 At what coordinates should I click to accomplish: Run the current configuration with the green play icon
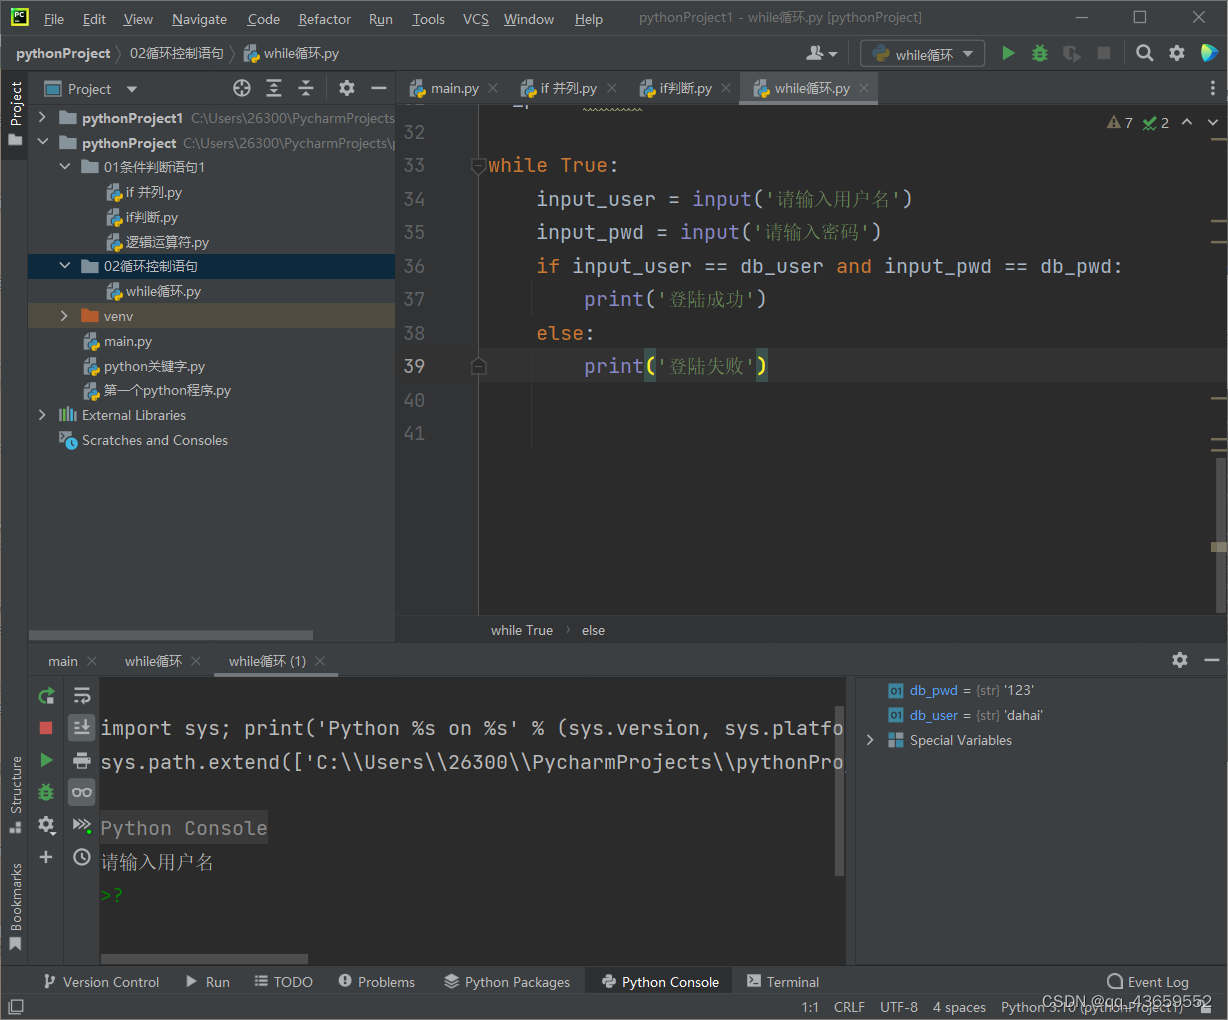point(1008,53)
